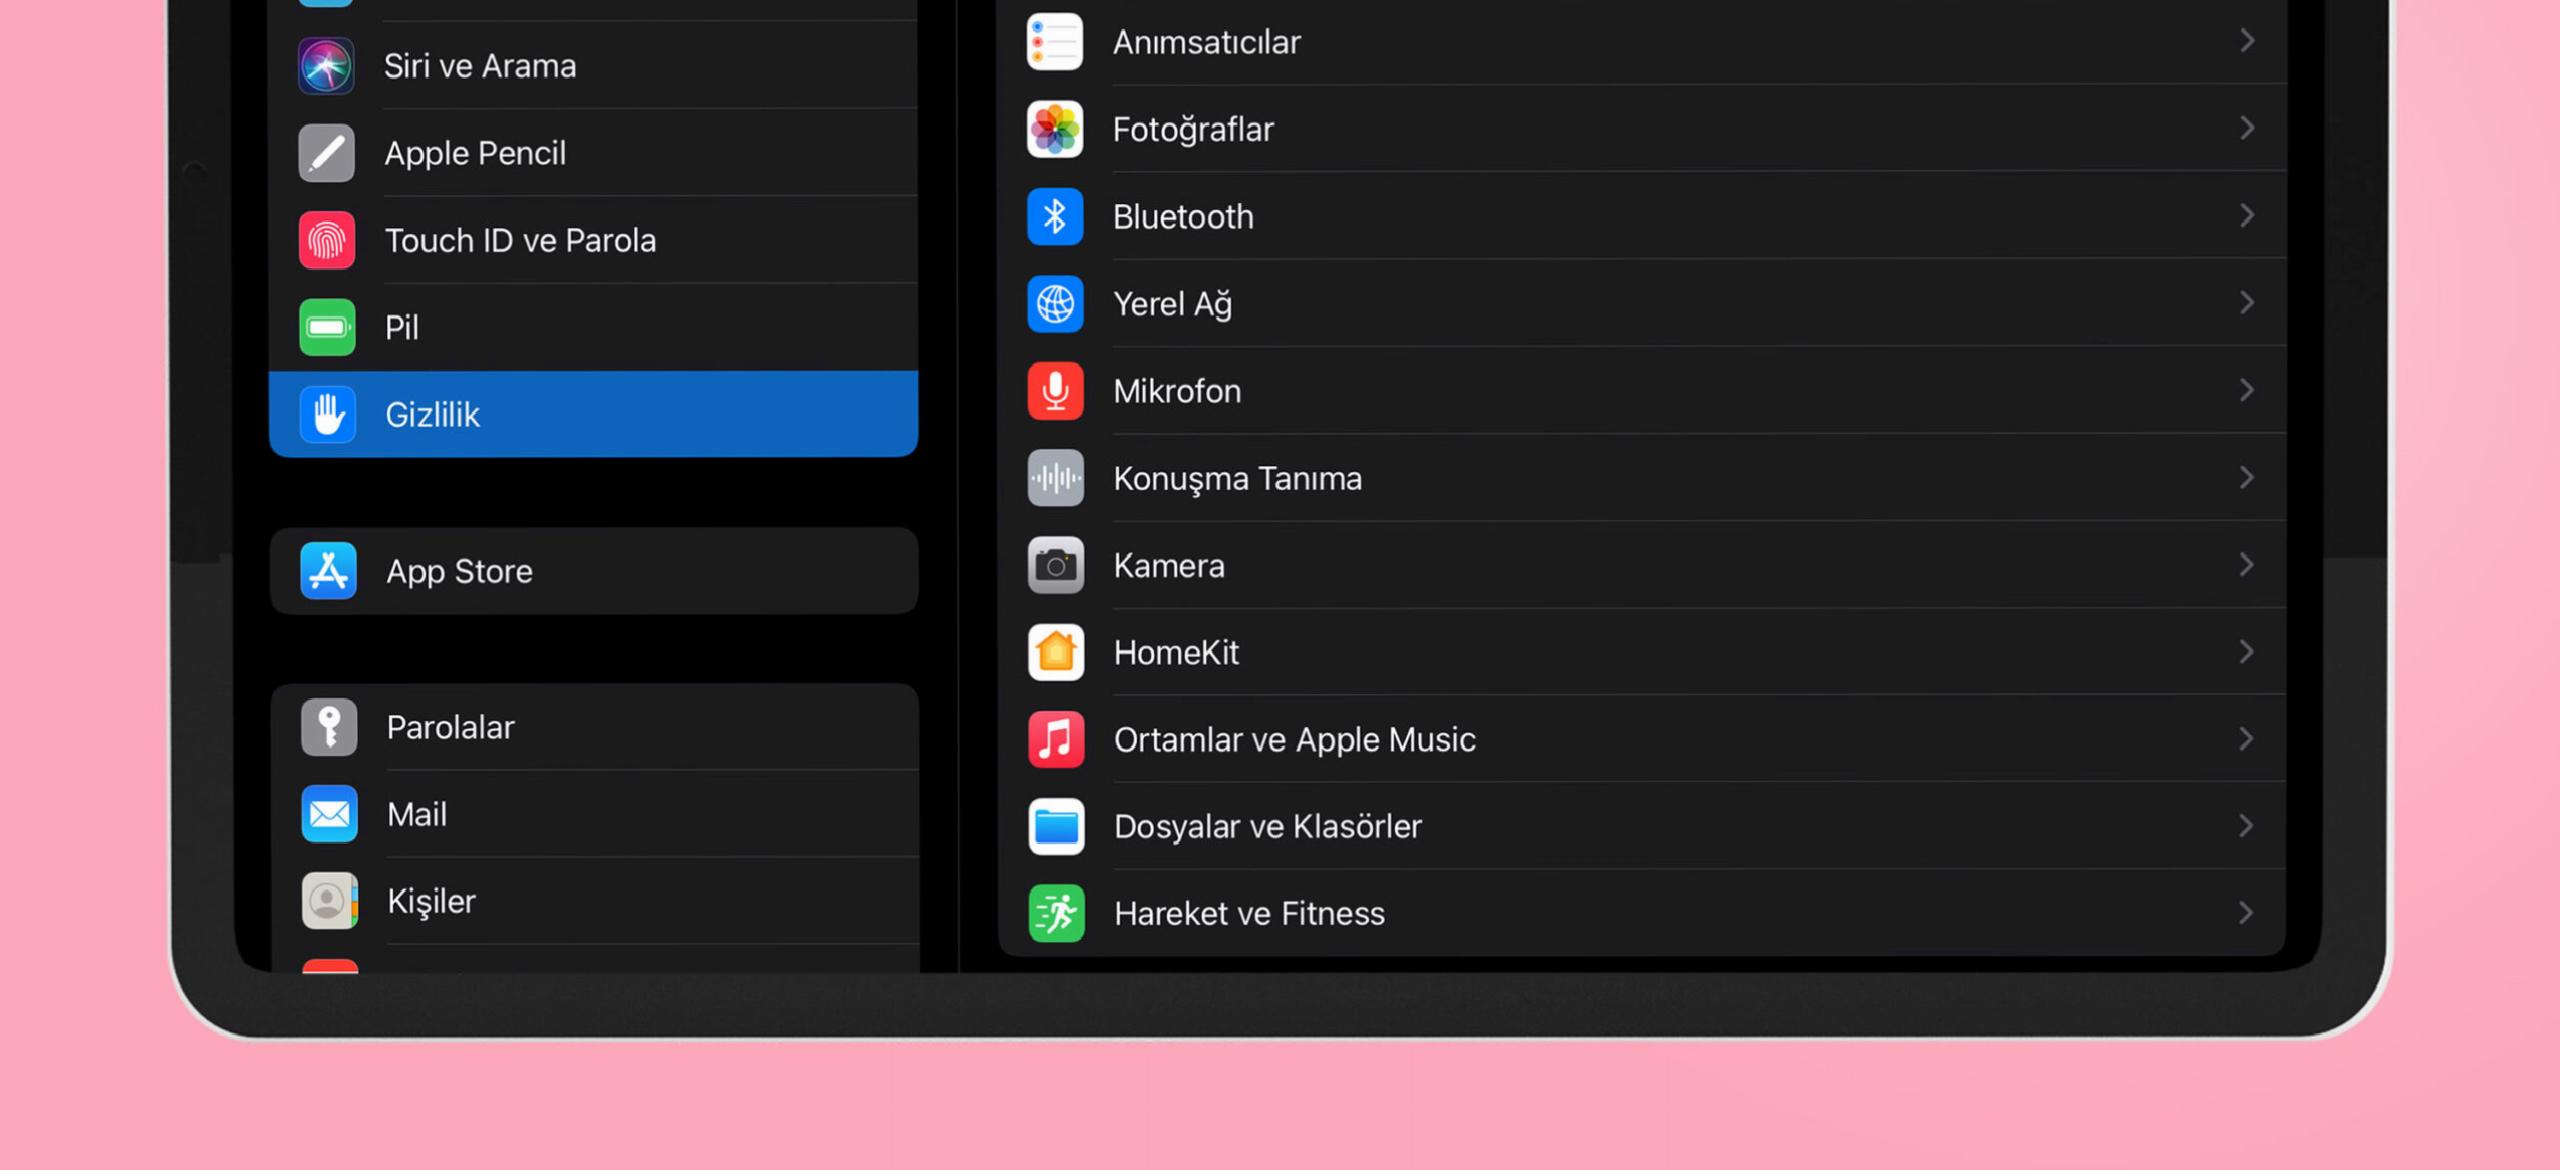2560x1170 pixels.
Task: Tap the Fotoğraflar flower icon
Action: [1055, 129]
